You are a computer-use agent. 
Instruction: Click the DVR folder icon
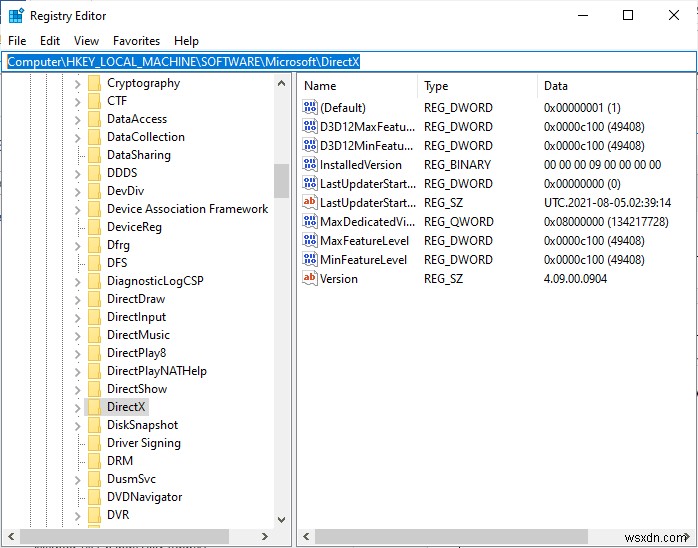(x=94, y=515)
